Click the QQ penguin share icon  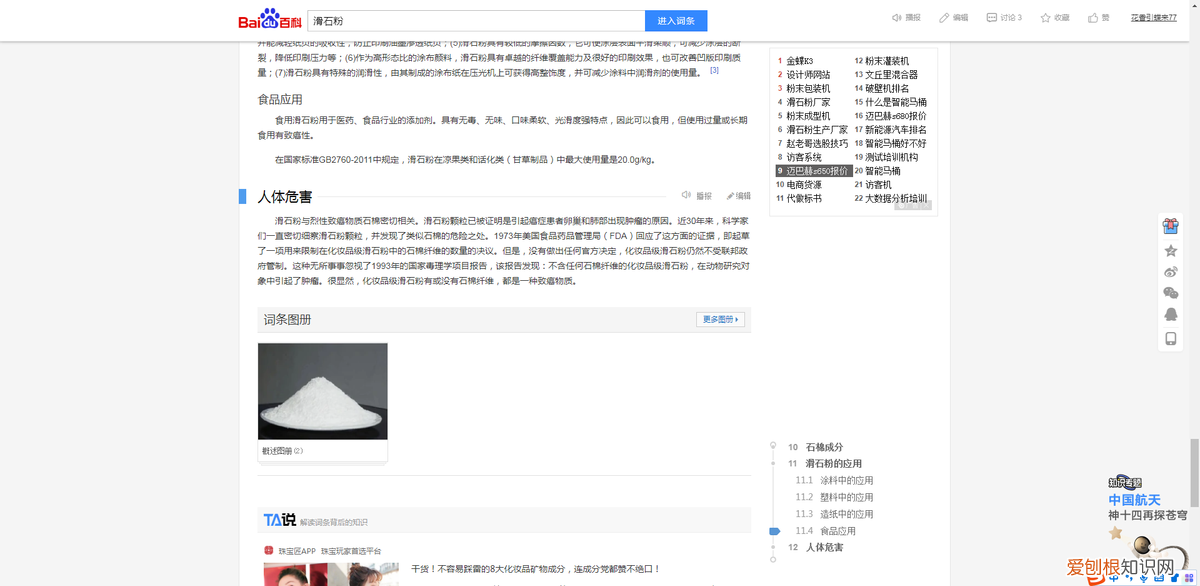[x=1171, y=314]
